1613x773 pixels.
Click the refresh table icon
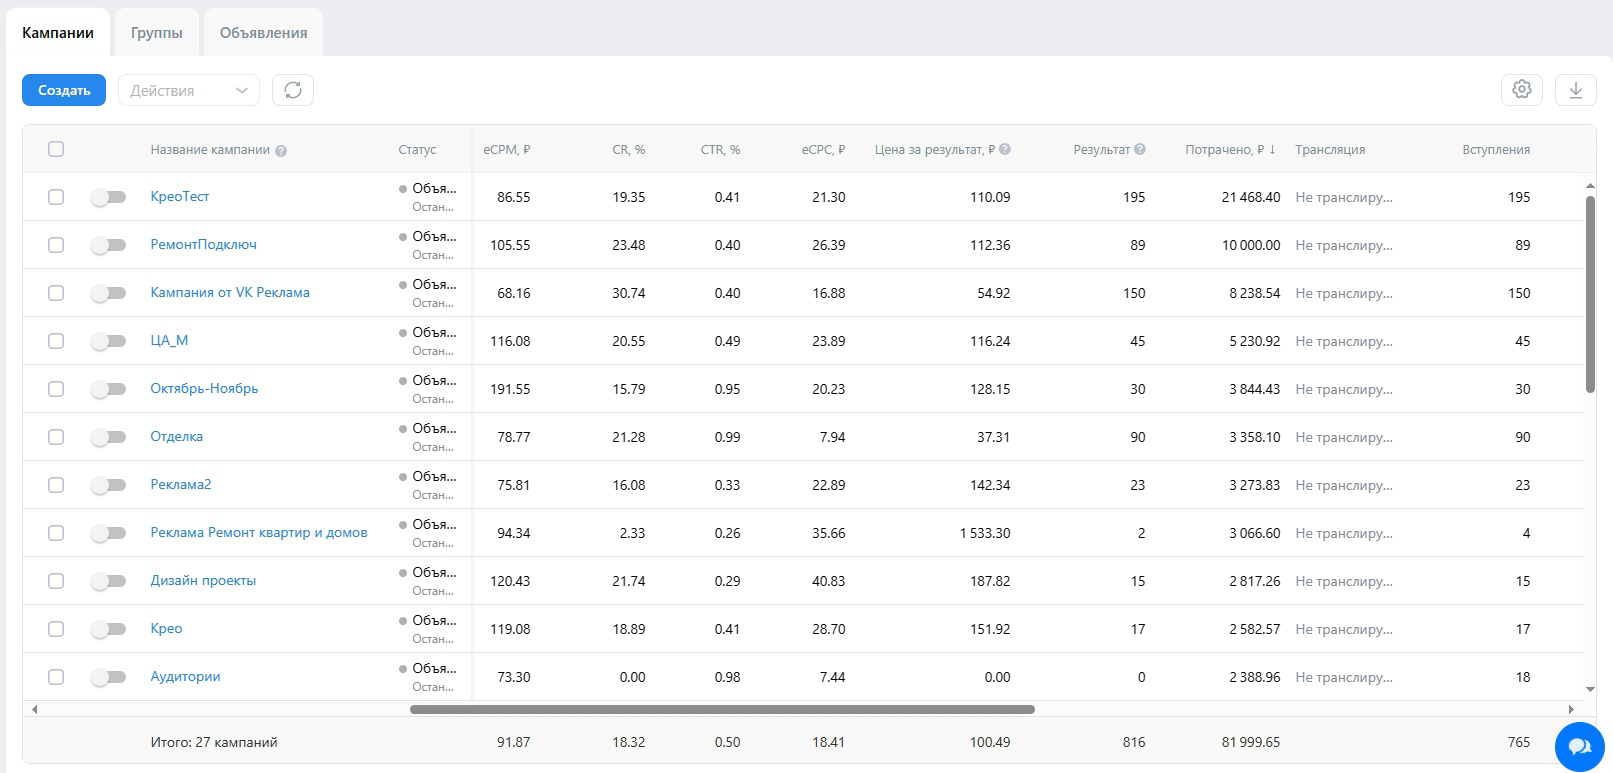(x=293, y=90)
